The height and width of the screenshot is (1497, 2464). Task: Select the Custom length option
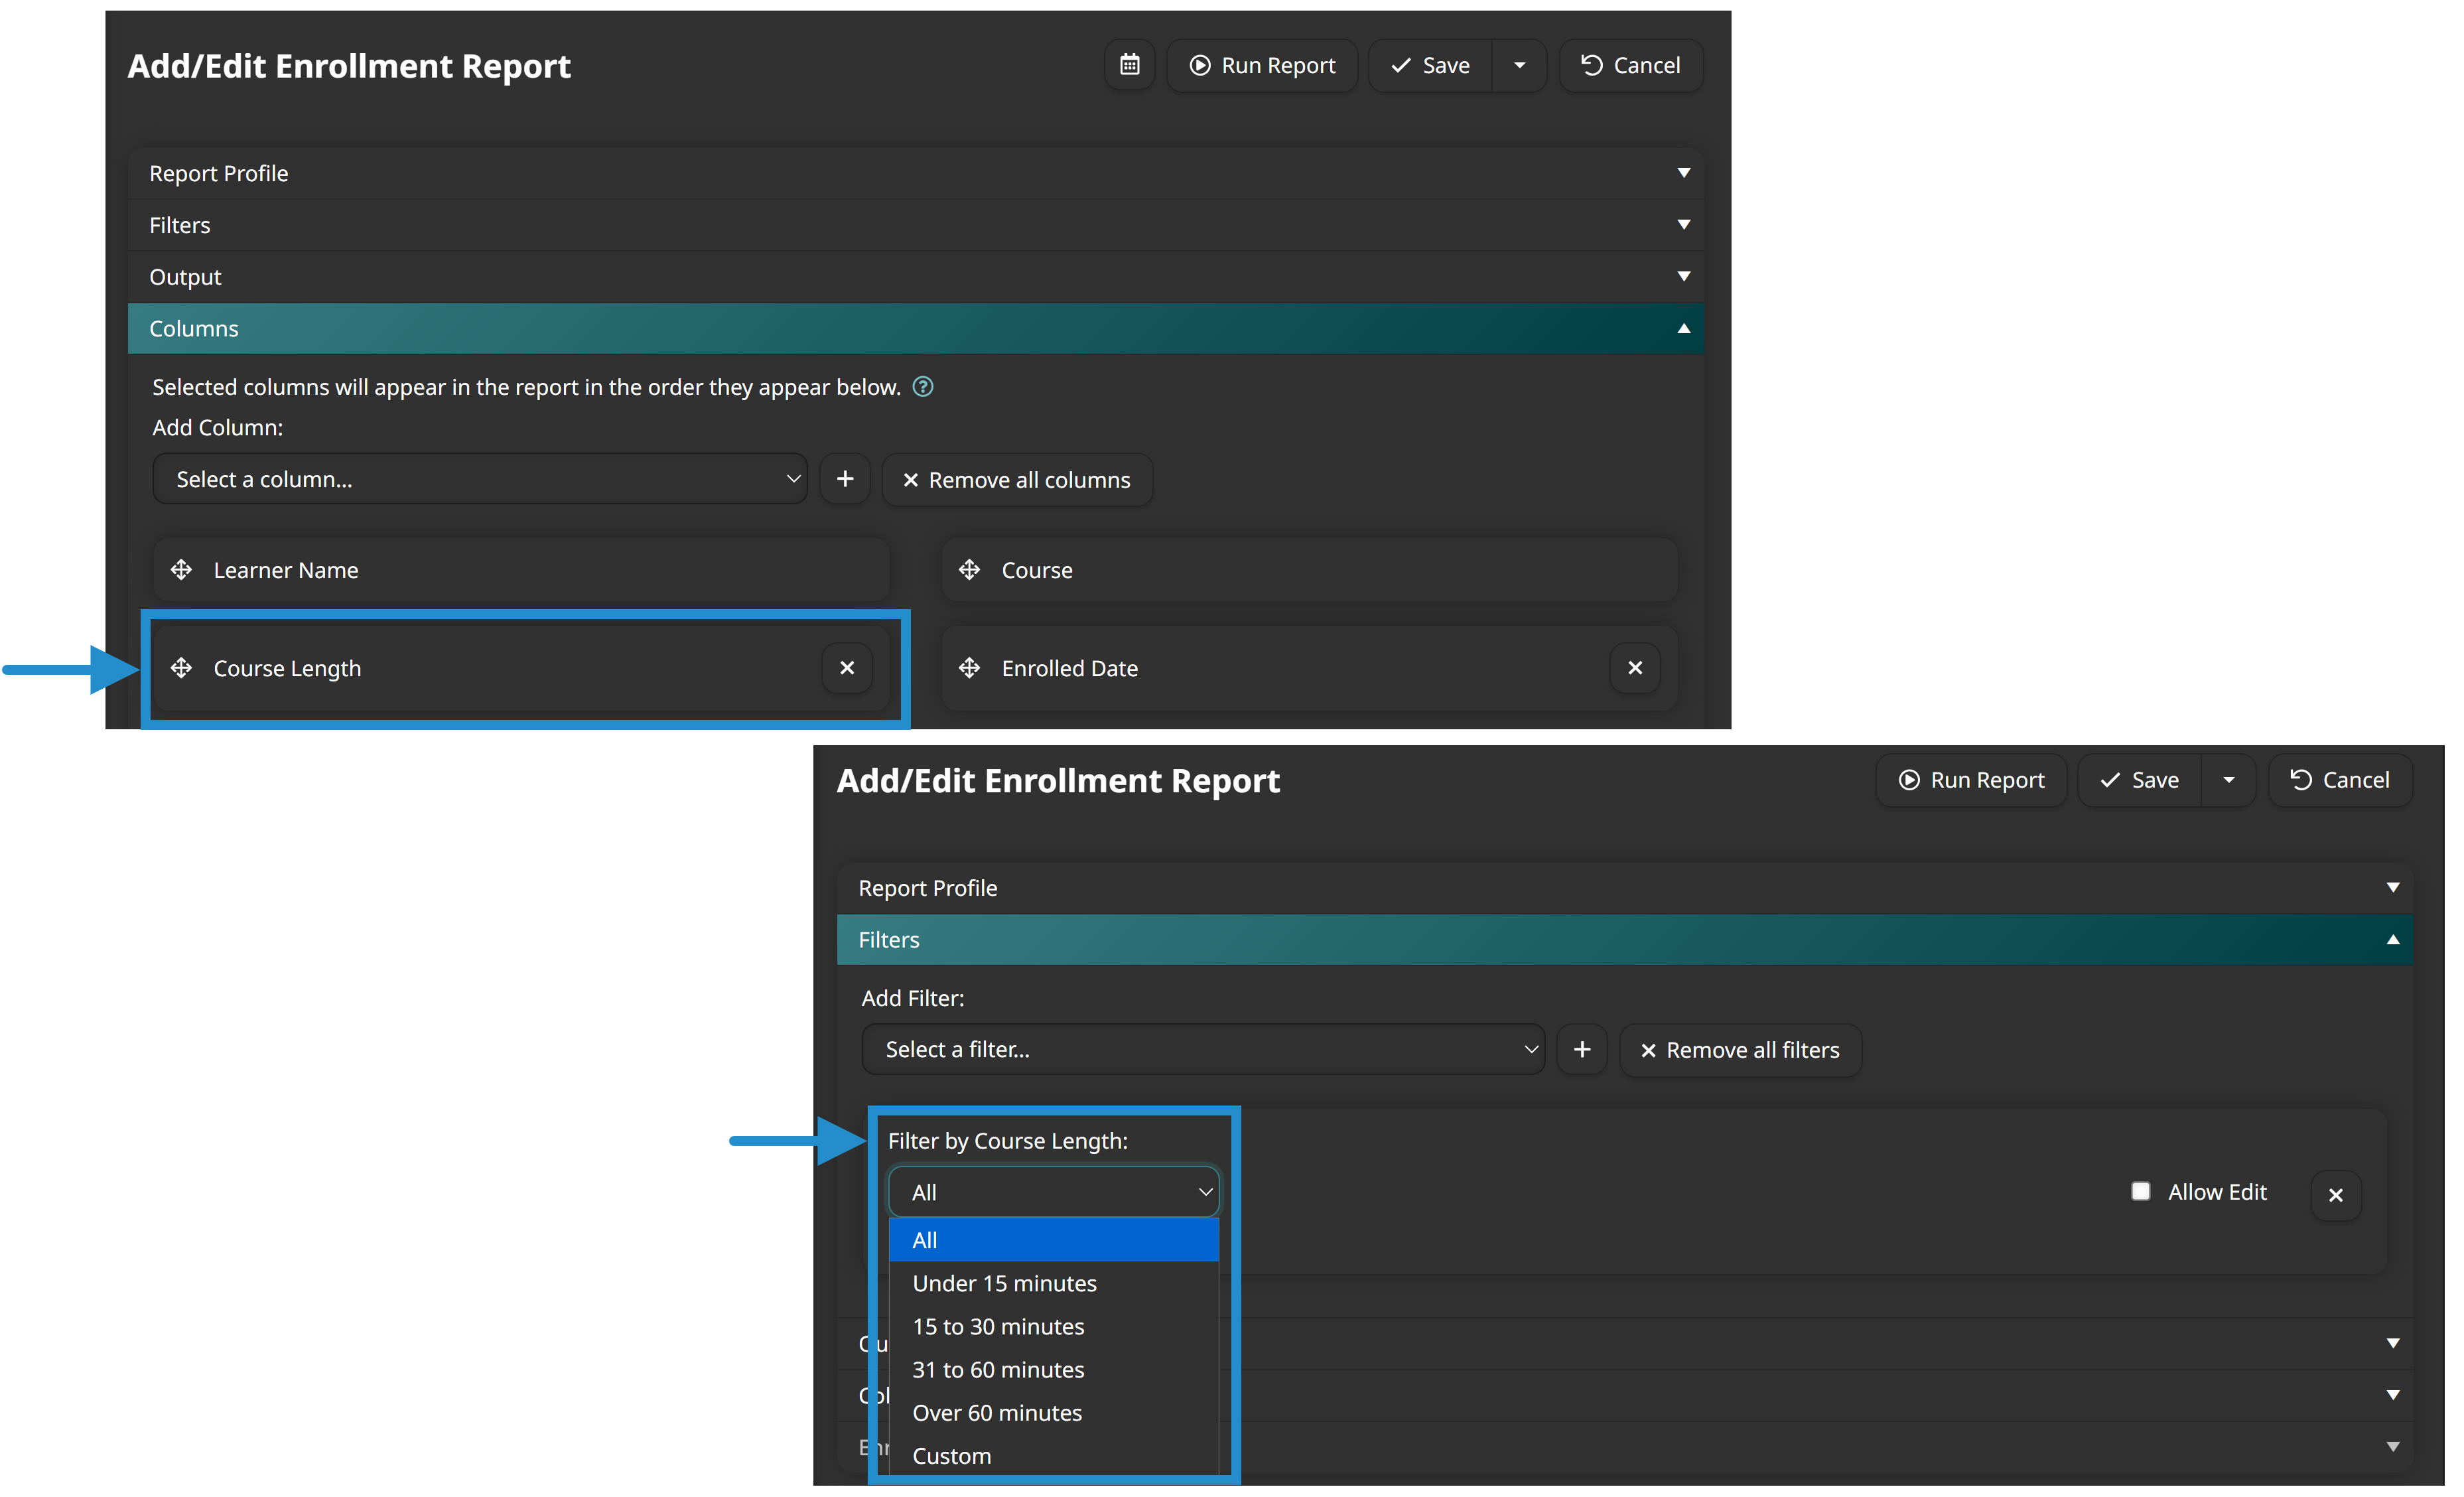[x=951, y=1456]
